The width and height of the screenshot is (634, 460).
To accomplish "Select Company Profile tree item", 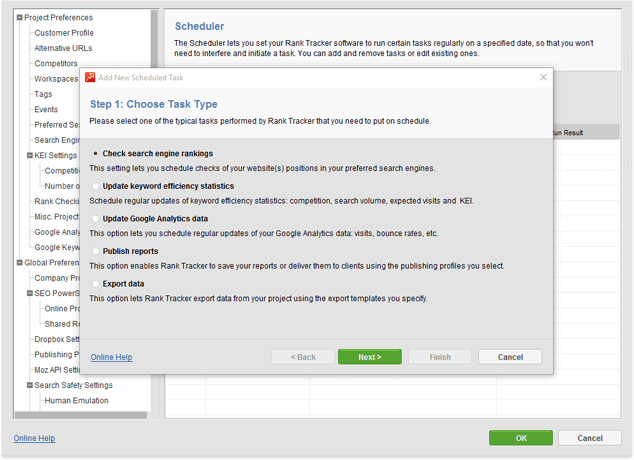I will tap(57, 278).
